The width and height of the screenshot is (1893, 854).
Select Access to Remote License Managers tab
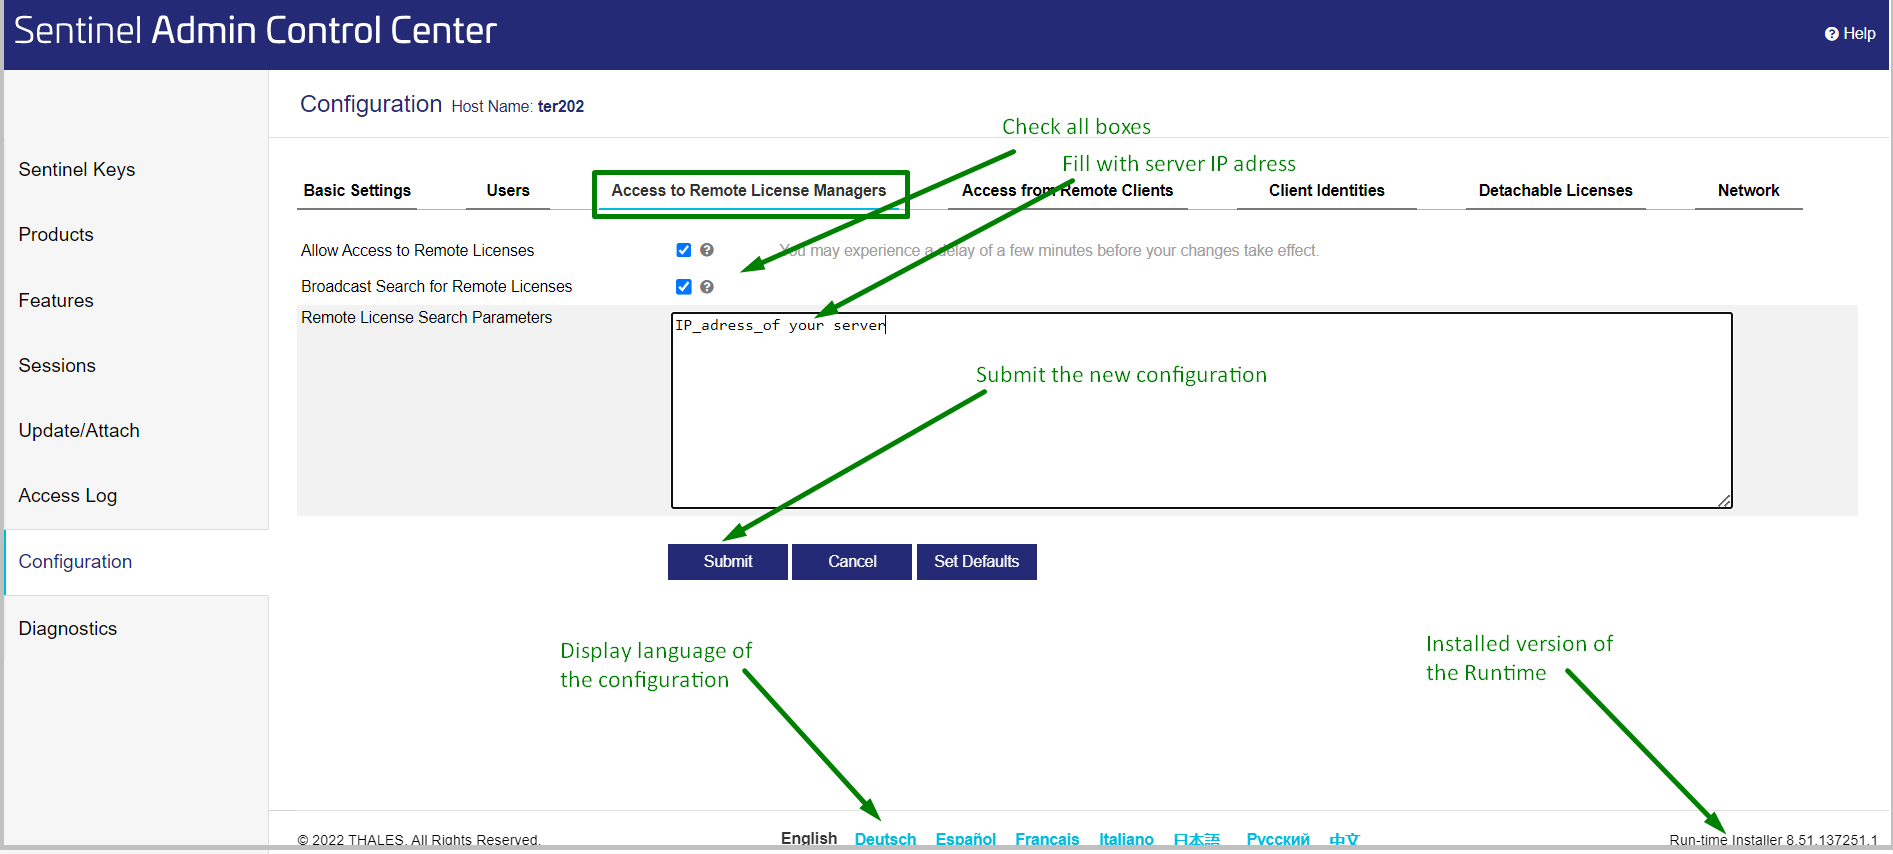pos(749,190)
